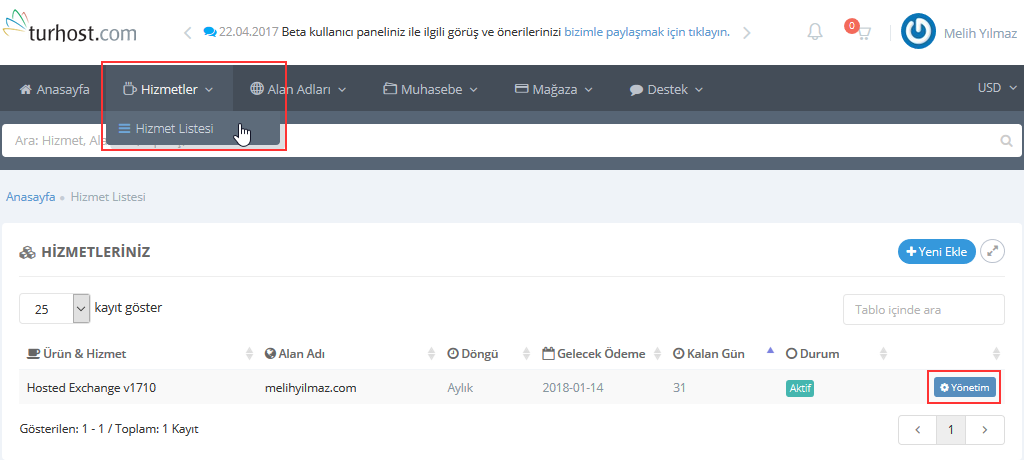Screen dimensions: 1024x460
Task: Open the records-per-page dropdown showing 25
Action: click(55, 309)
